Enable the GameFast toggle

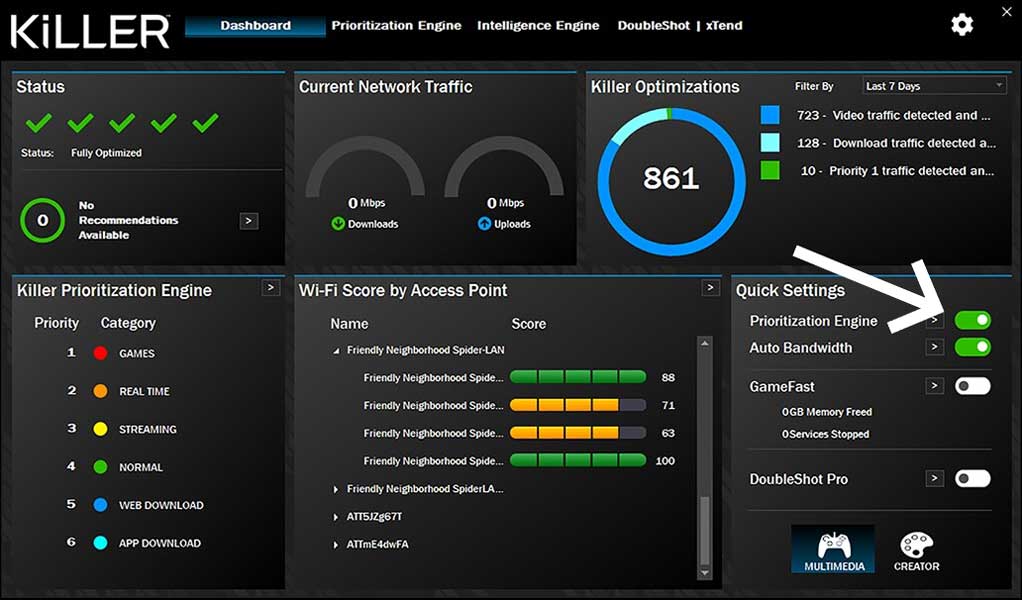pyautogui.click(x=972, y=386)
